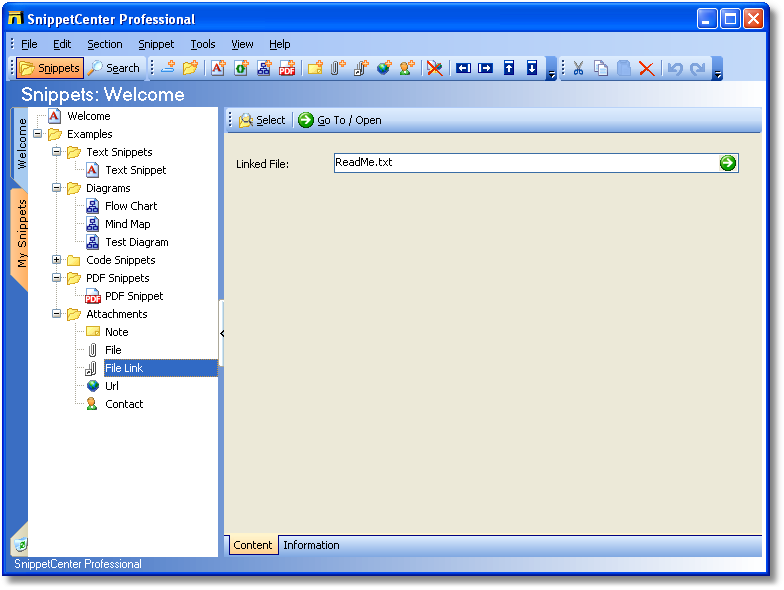The image size is (784, 590).
Task: Add a new text snippet
Action: coord(218,68)
